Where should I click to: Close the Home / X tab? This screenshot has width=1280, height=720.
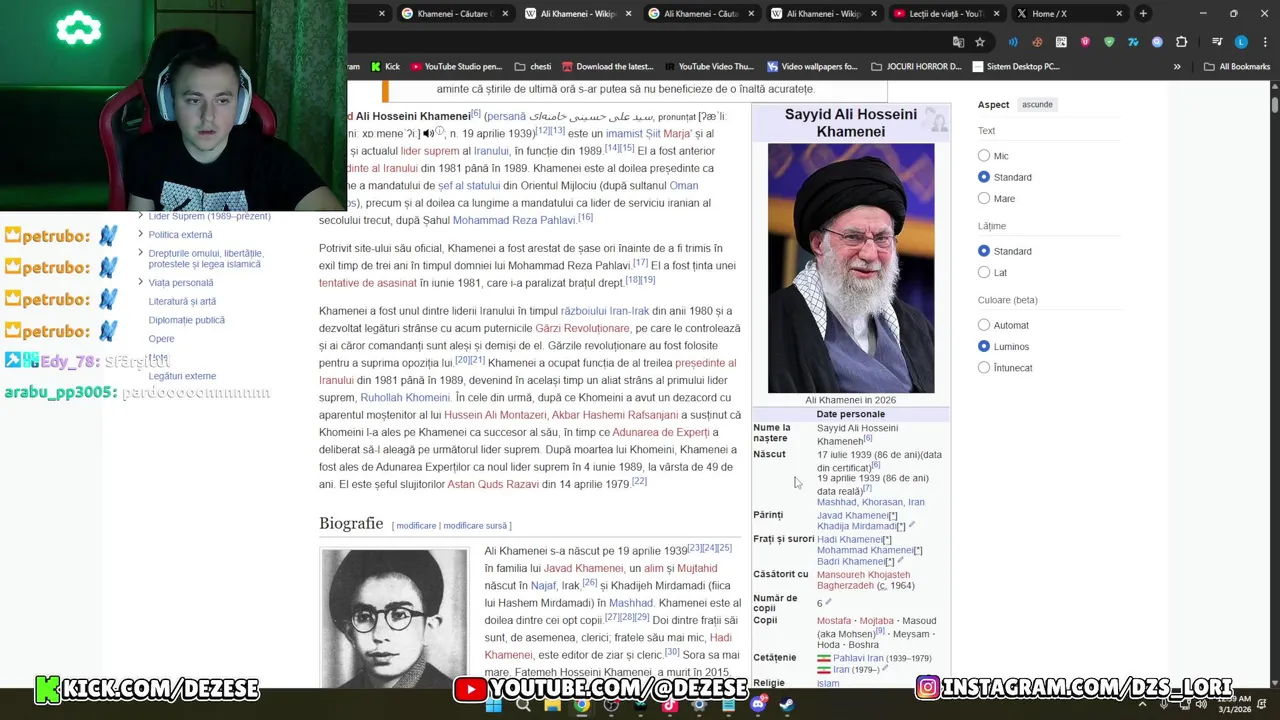1119,14
